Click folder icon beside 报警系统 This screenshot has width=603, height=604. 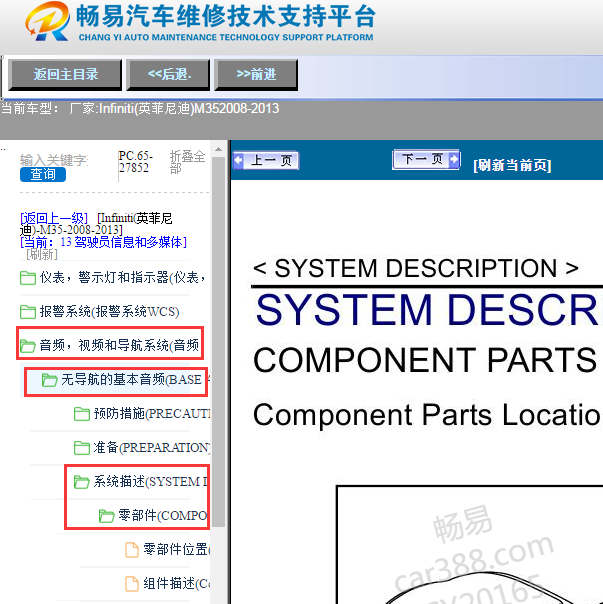28,311
